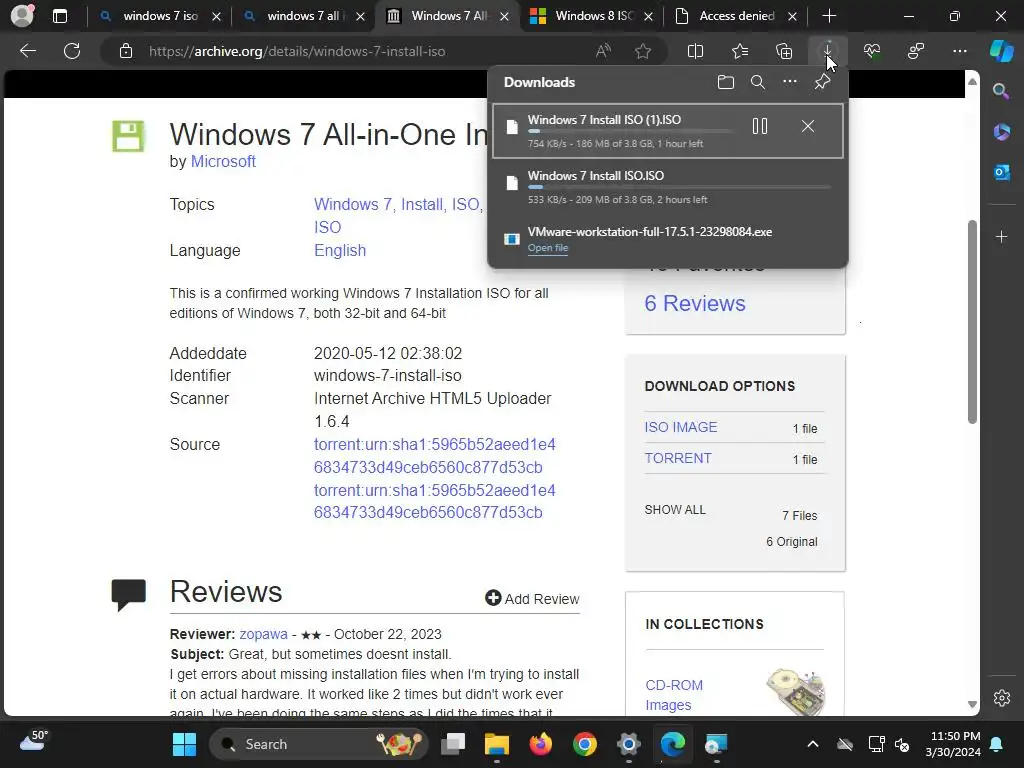Click Windows 7 Install ISO (1) progress bar
Viewport: 1024px width, 768px height.
(630, 131)
